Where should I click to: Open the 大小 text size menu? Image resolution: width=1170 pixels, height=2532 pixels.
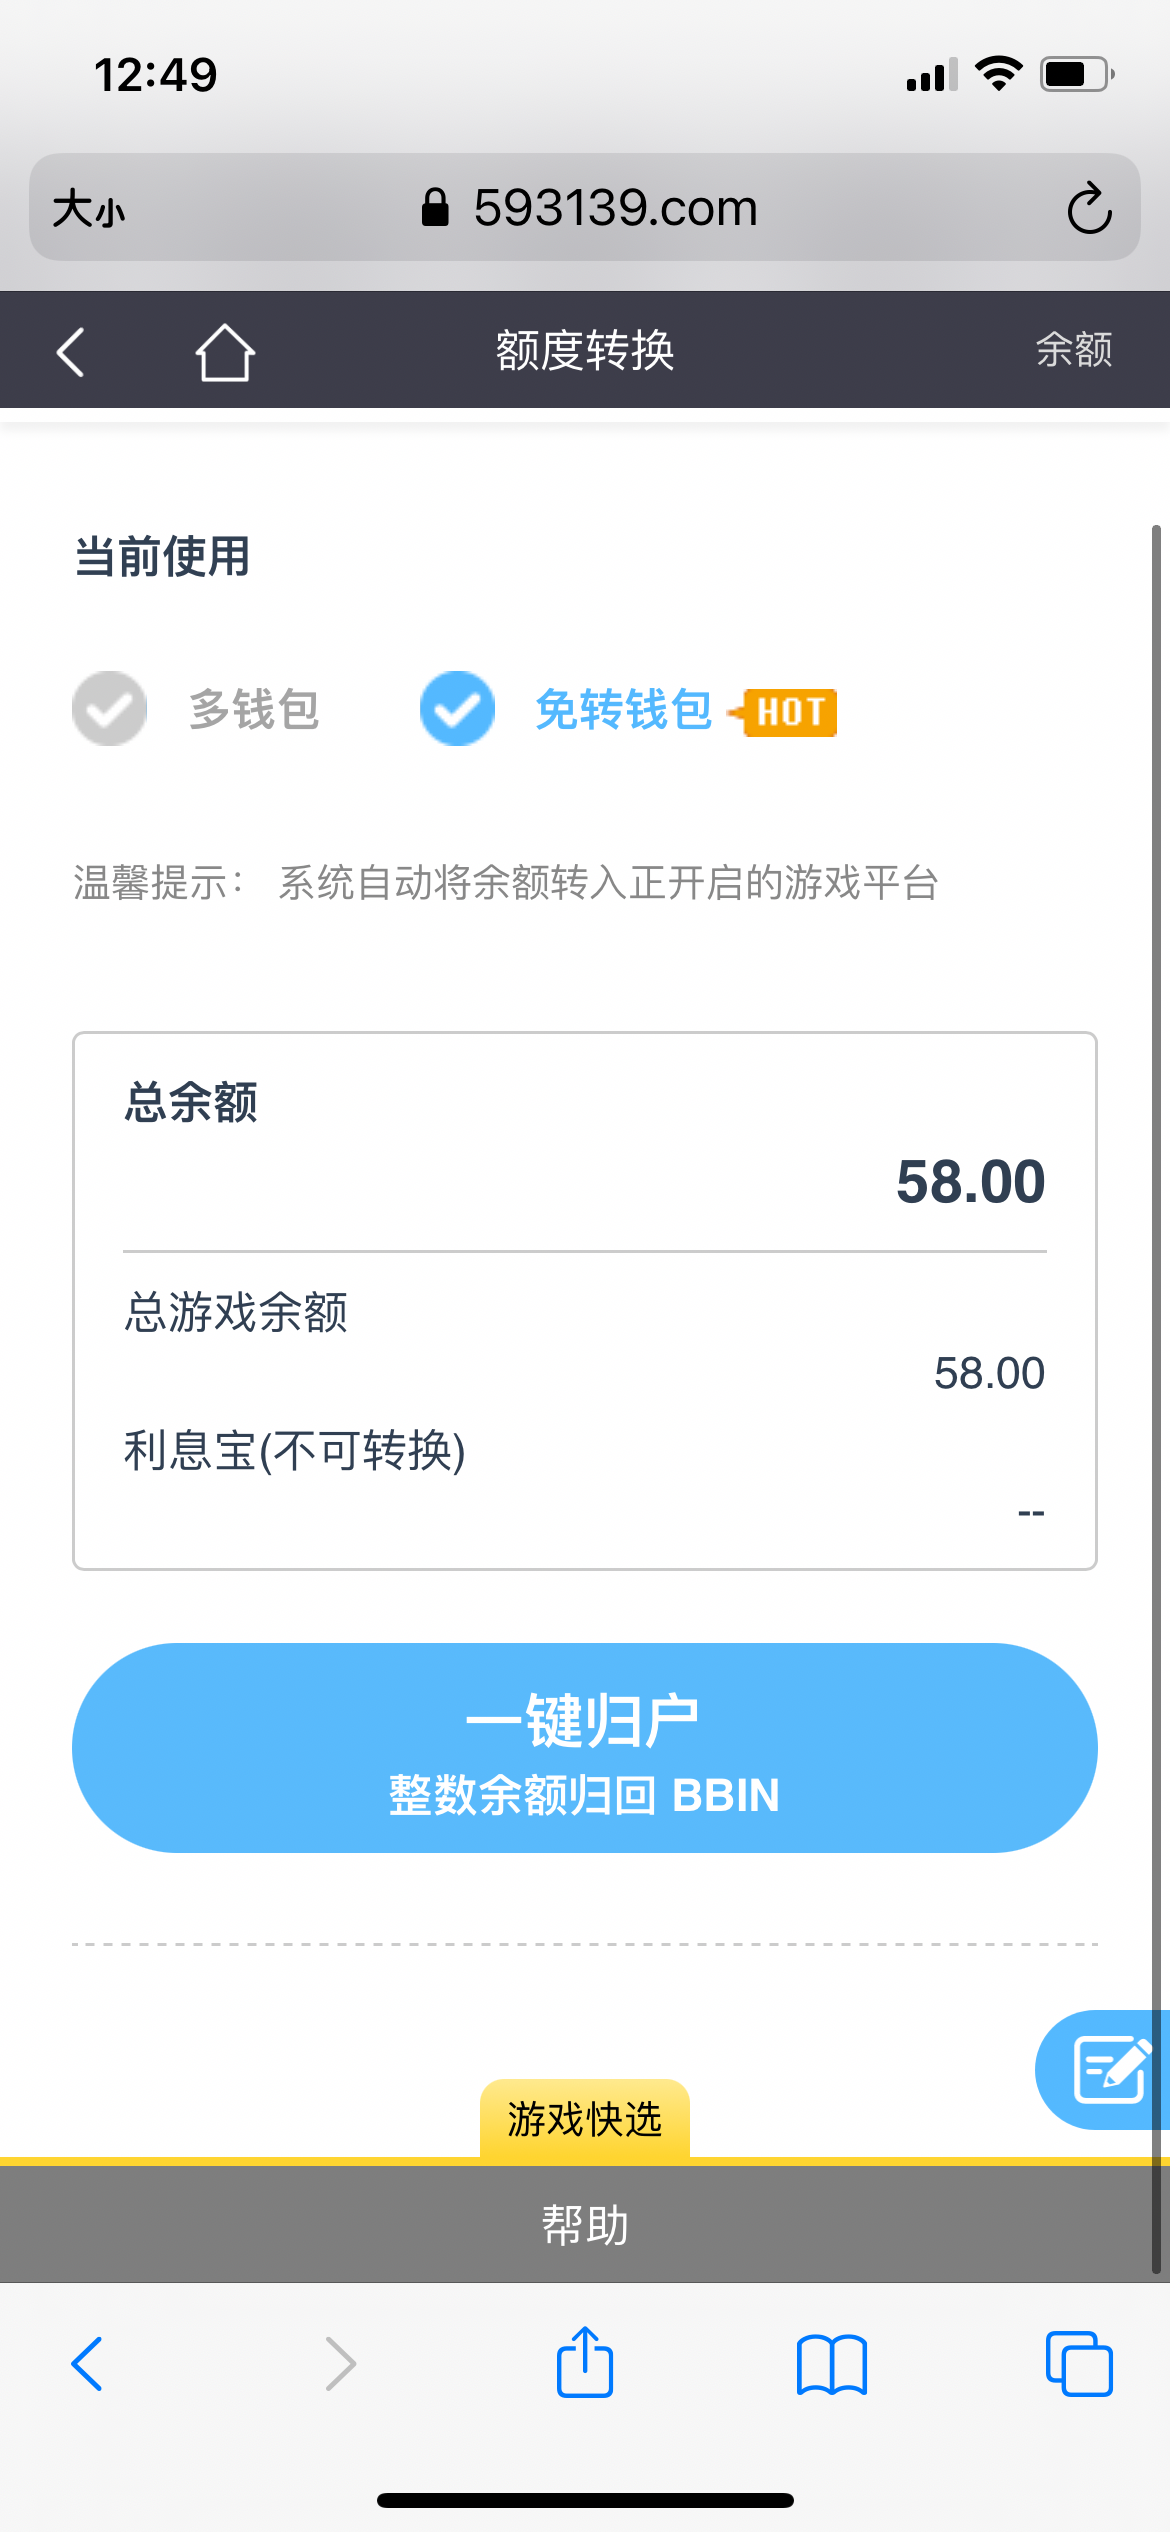coord(89,210)
